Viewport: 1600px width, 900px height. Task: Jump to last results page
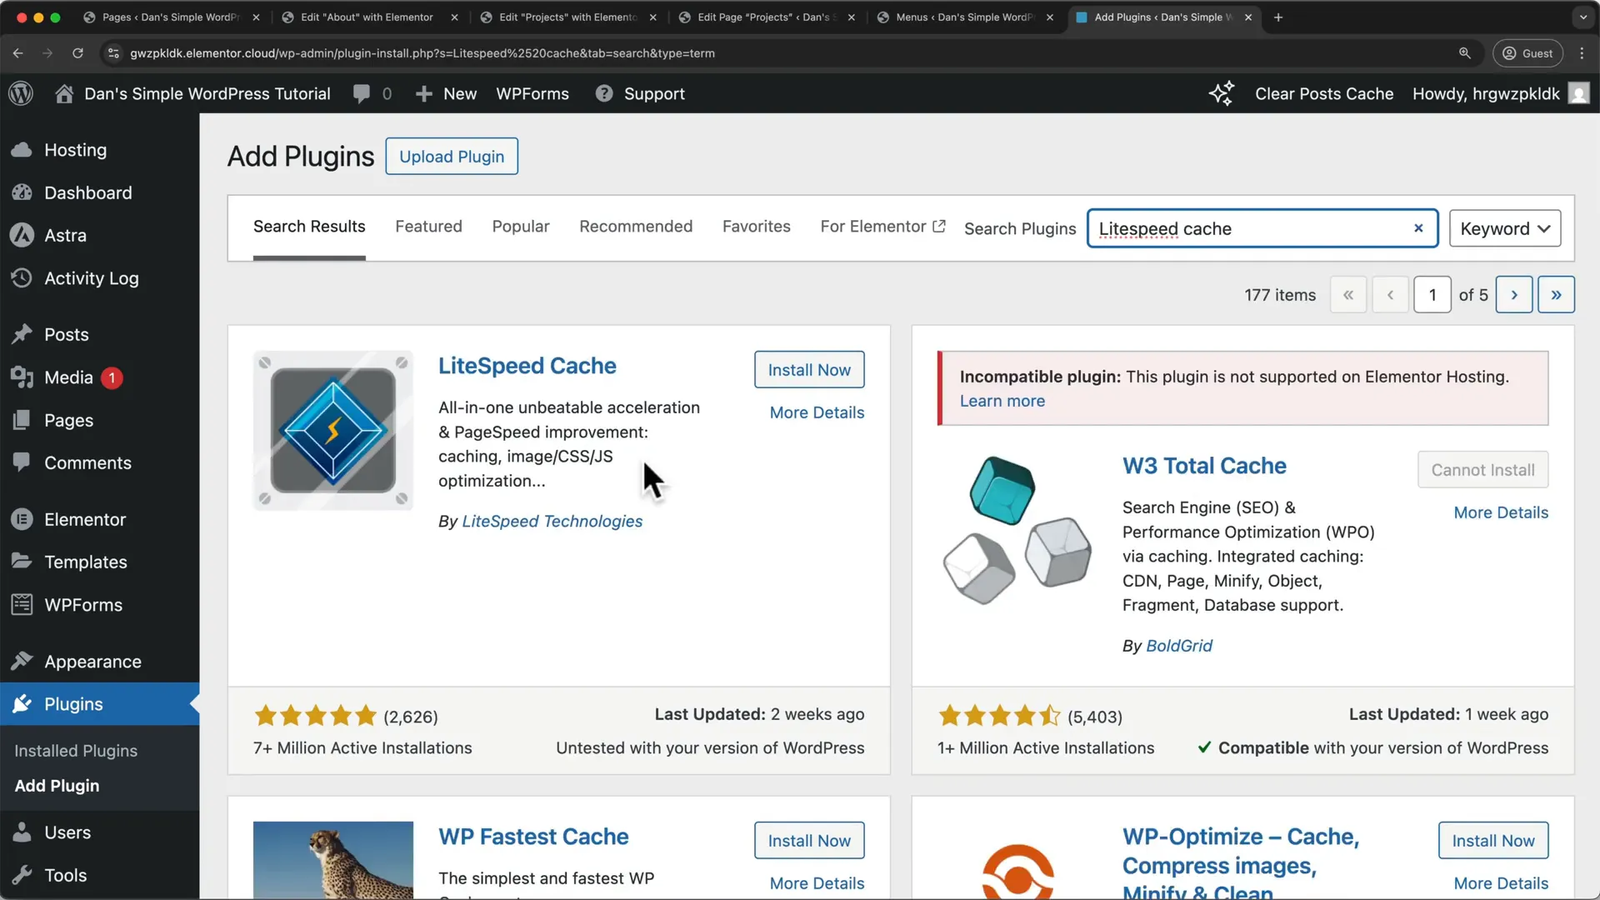click(1556, 294)
